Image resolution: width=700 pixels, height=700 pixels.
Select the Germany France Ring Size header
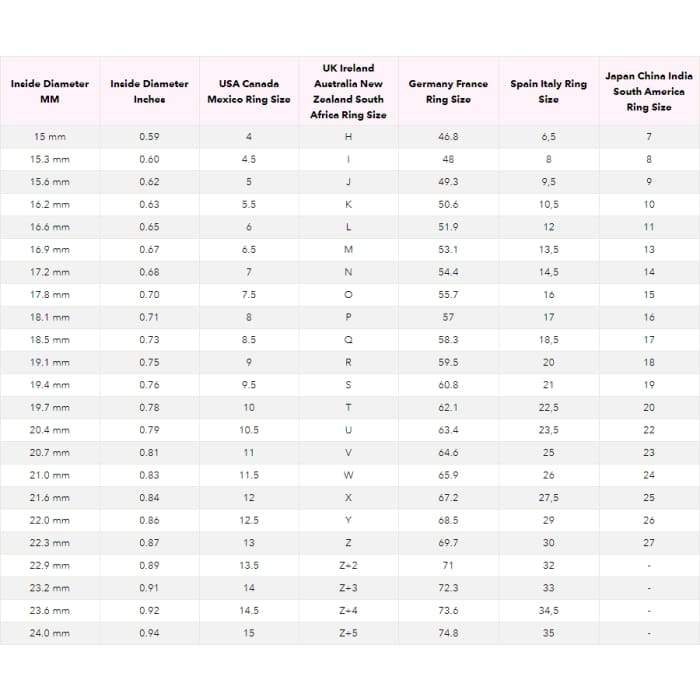pyautogui.click(x=448, y=91)
